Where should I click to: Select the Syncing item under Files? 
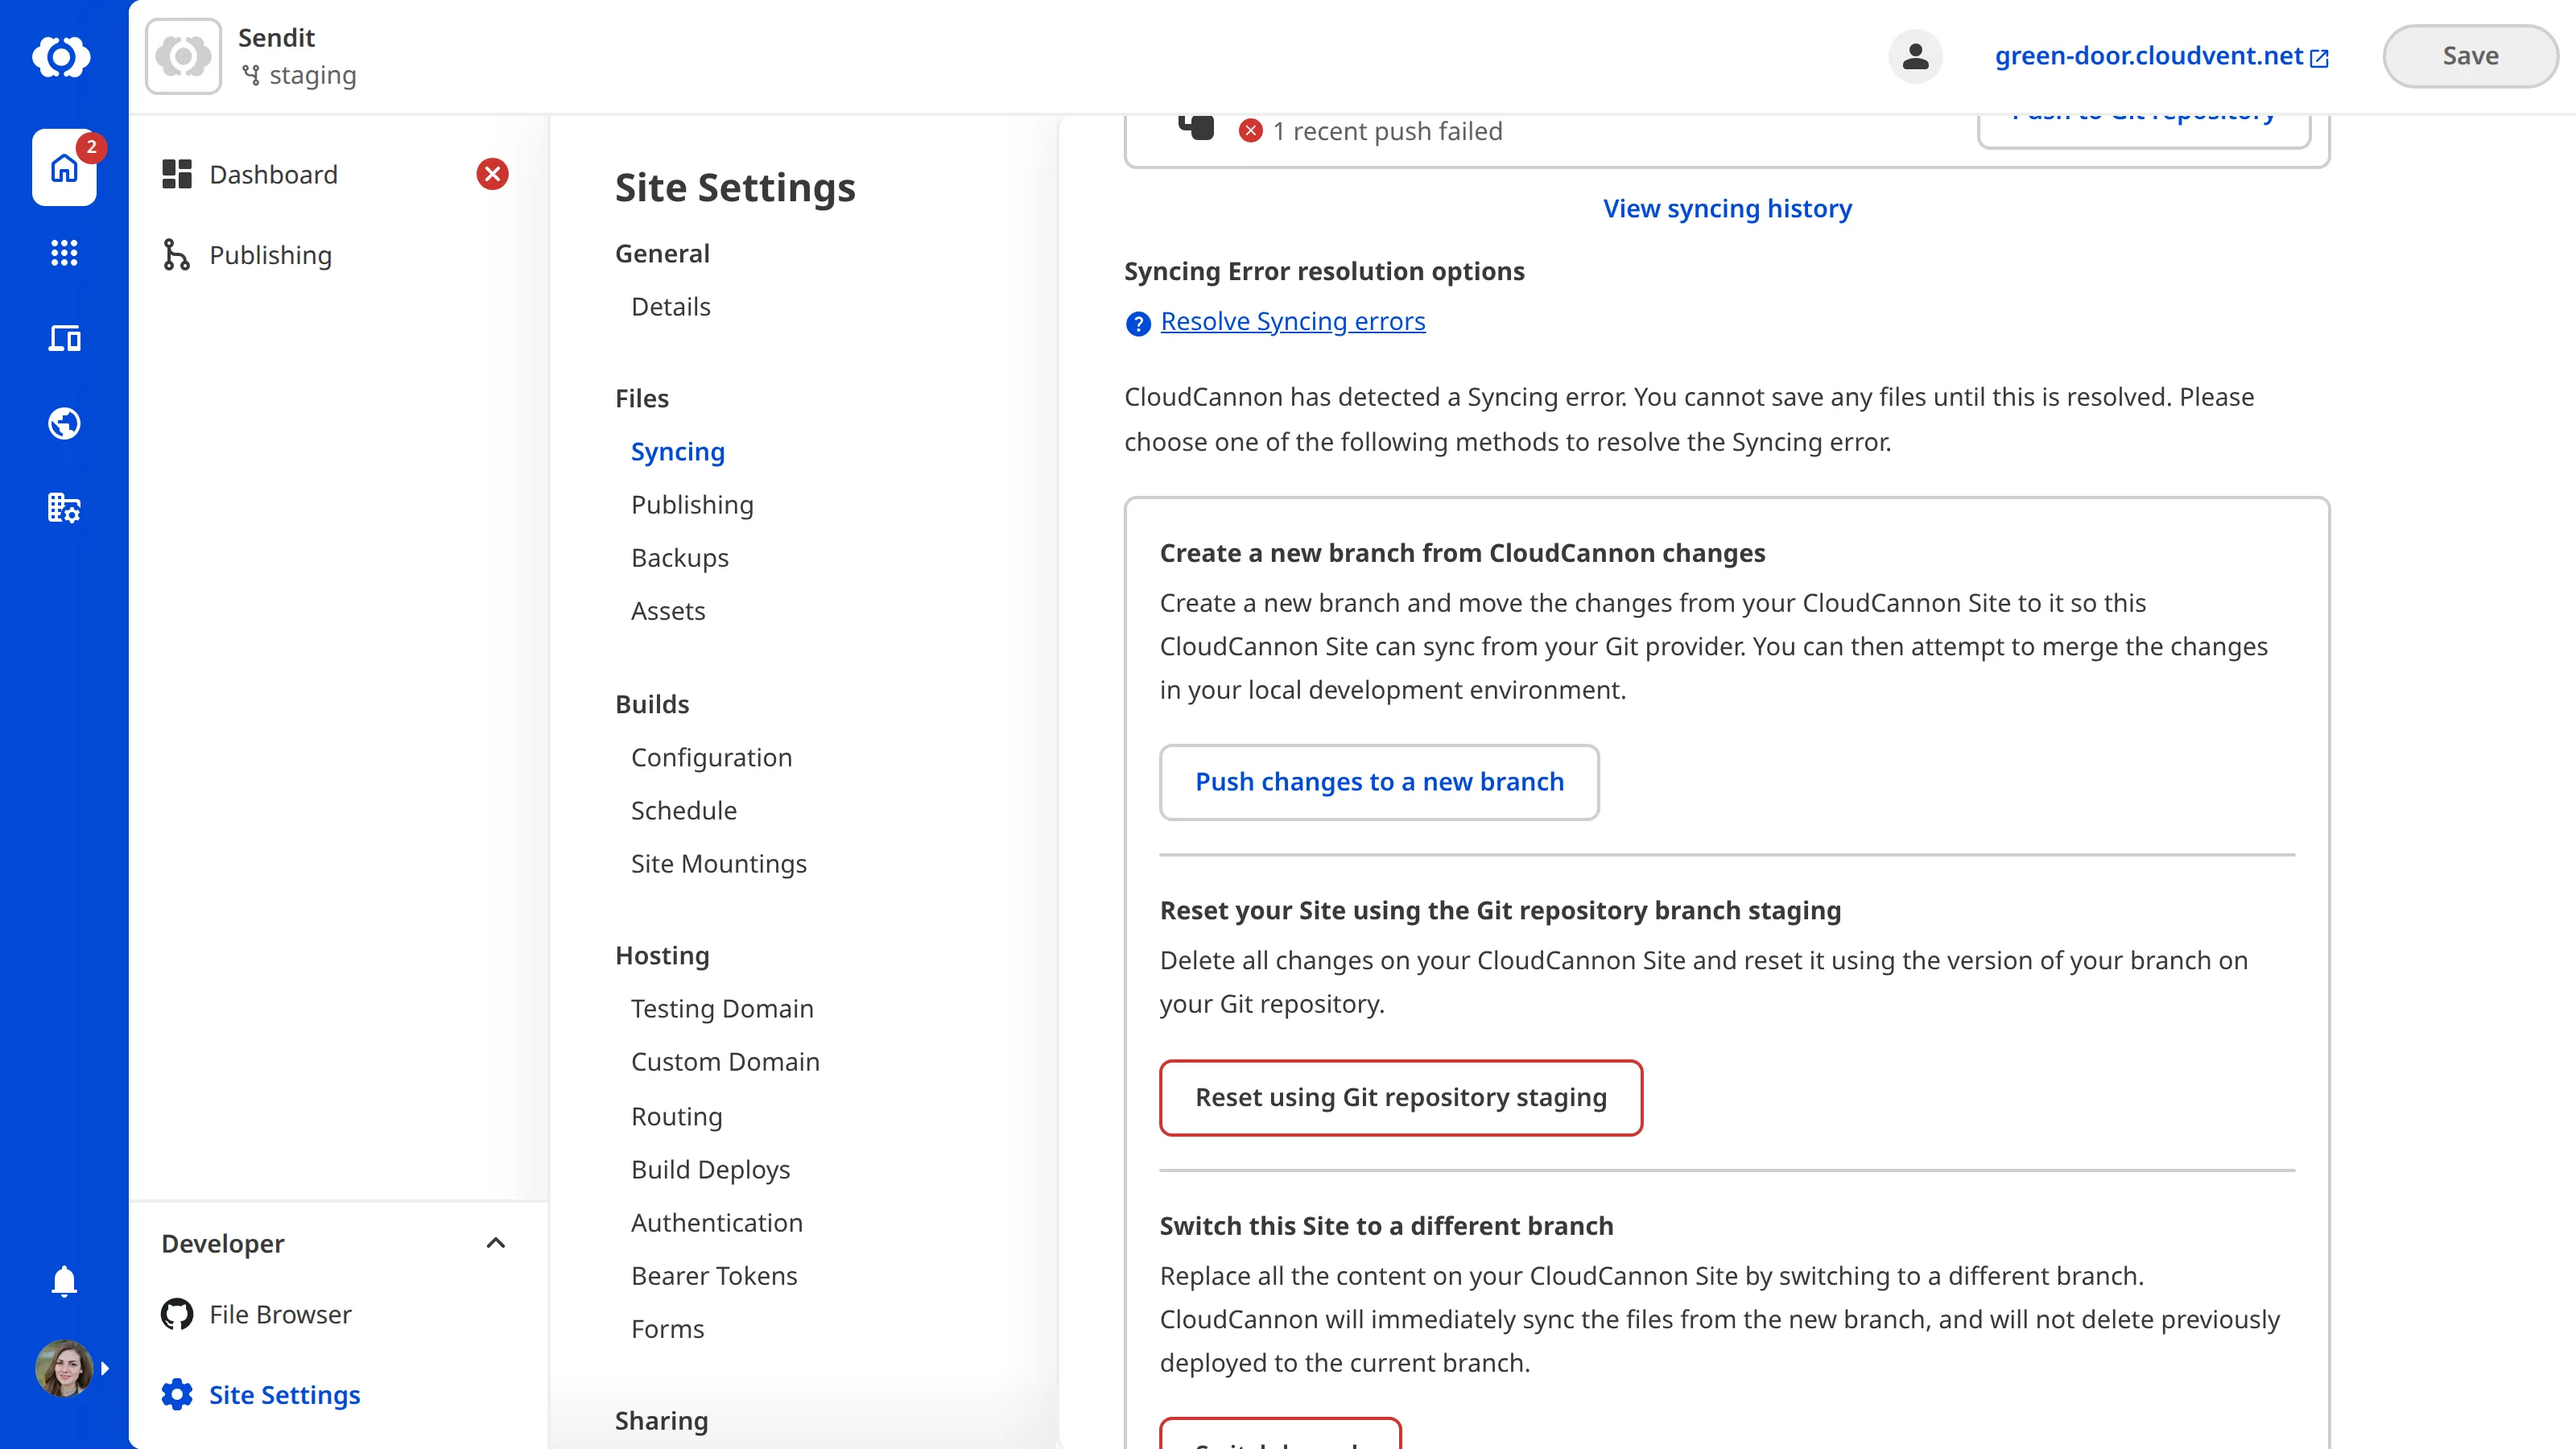(677, 451)
